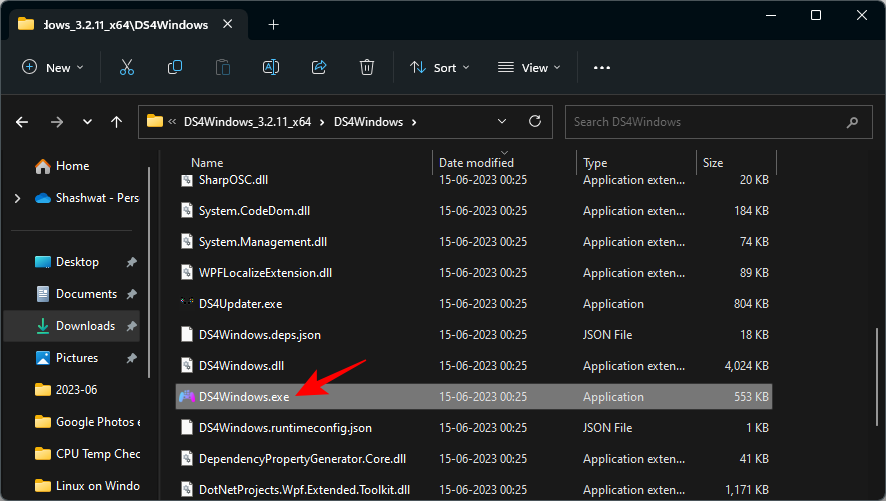
Task: Open recent locations dropdown chevron
Action: pos(87,122)
